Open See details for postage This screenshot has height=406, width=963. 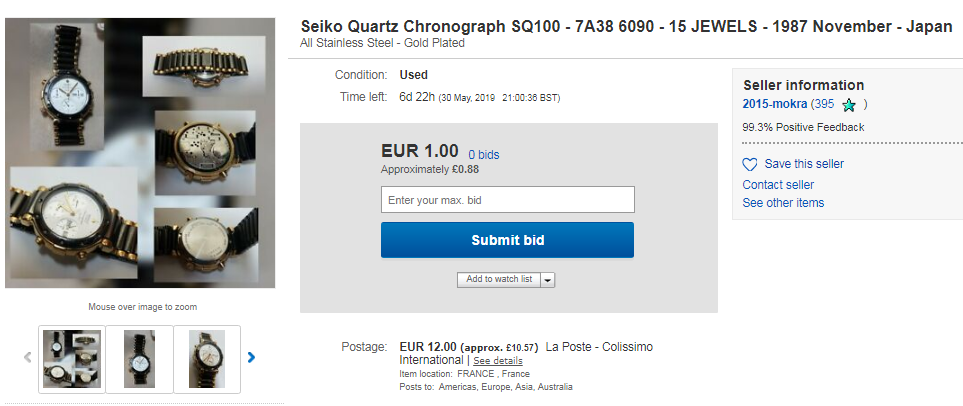pyautogui.click(x=497, y=361)
